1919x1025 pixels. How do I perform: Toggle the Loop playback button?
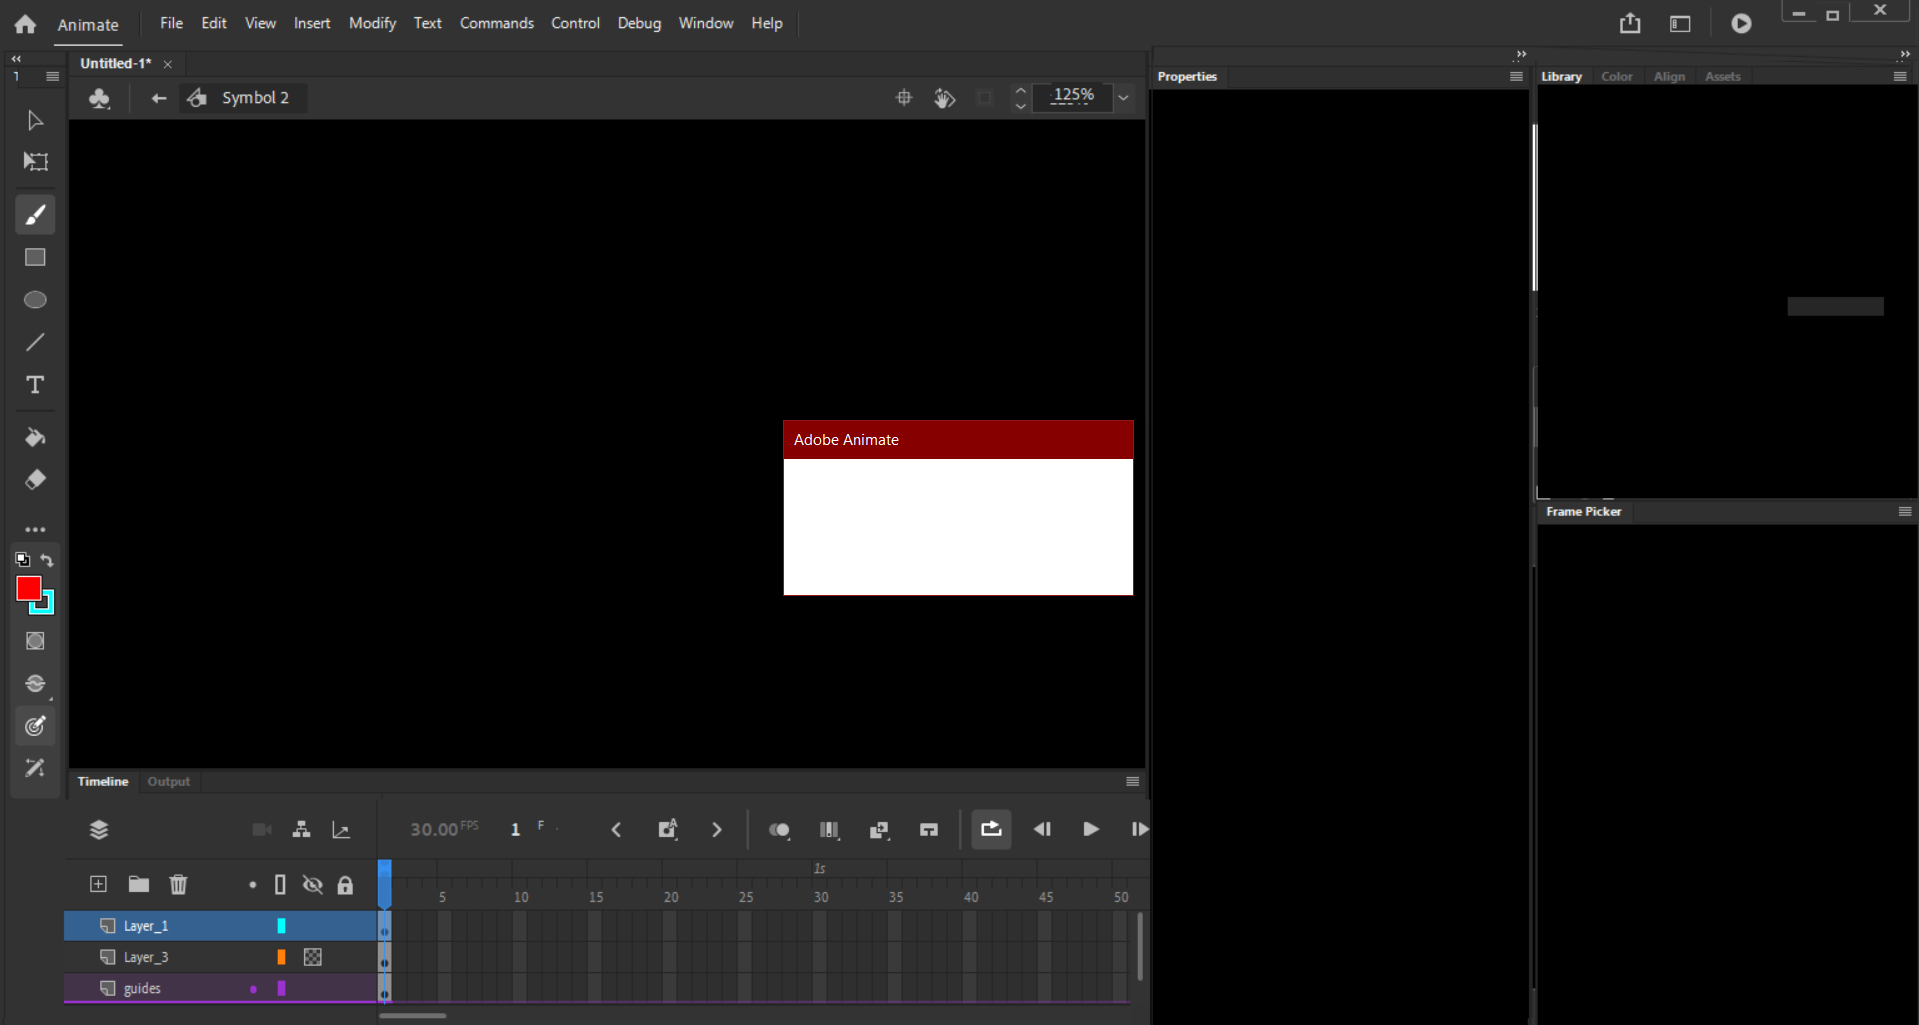(991, 829)
